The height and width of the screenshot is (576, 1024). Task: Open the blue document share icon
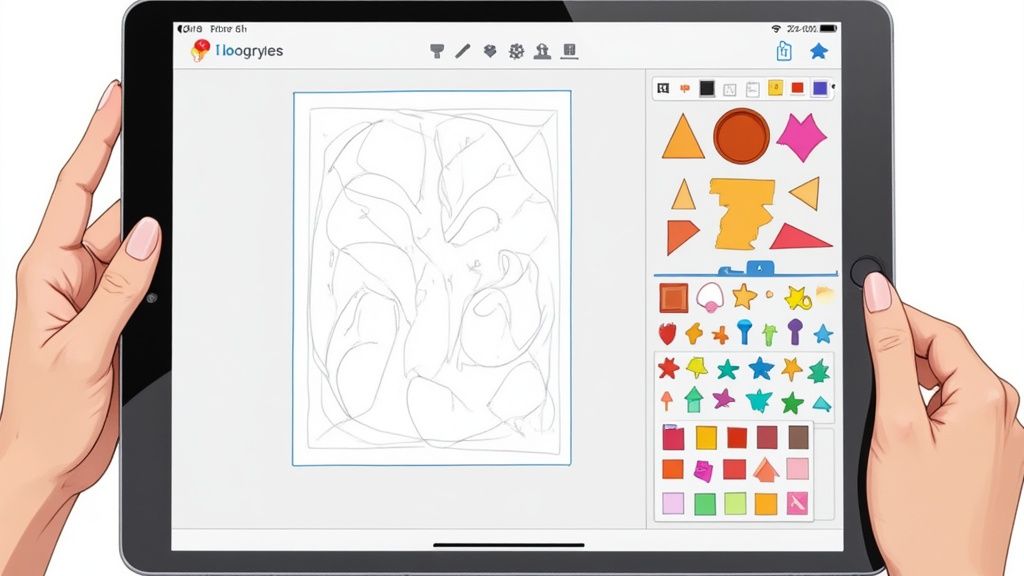(784, 51)
